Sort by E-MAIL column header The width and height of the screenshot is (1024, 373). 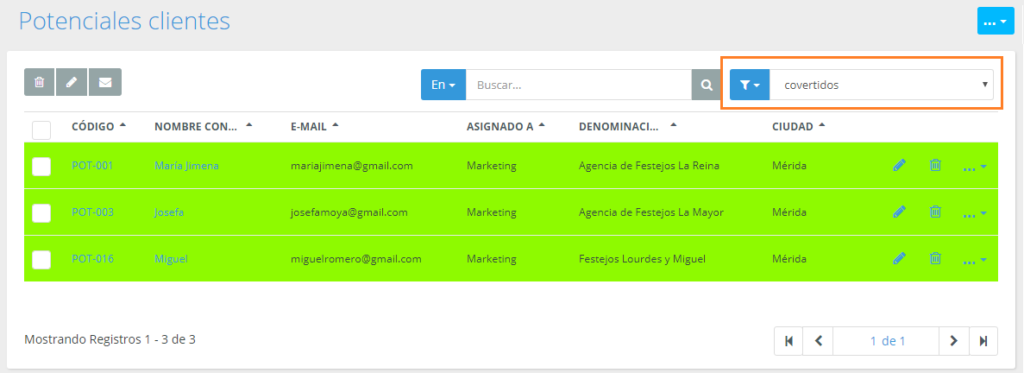[x=315, y=126]
